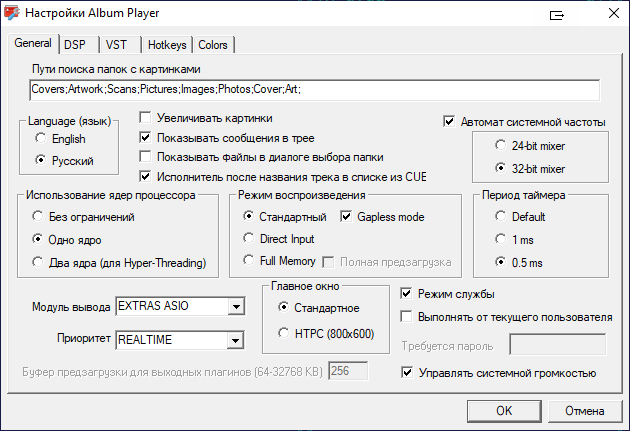Switch to the General tab

33,43
